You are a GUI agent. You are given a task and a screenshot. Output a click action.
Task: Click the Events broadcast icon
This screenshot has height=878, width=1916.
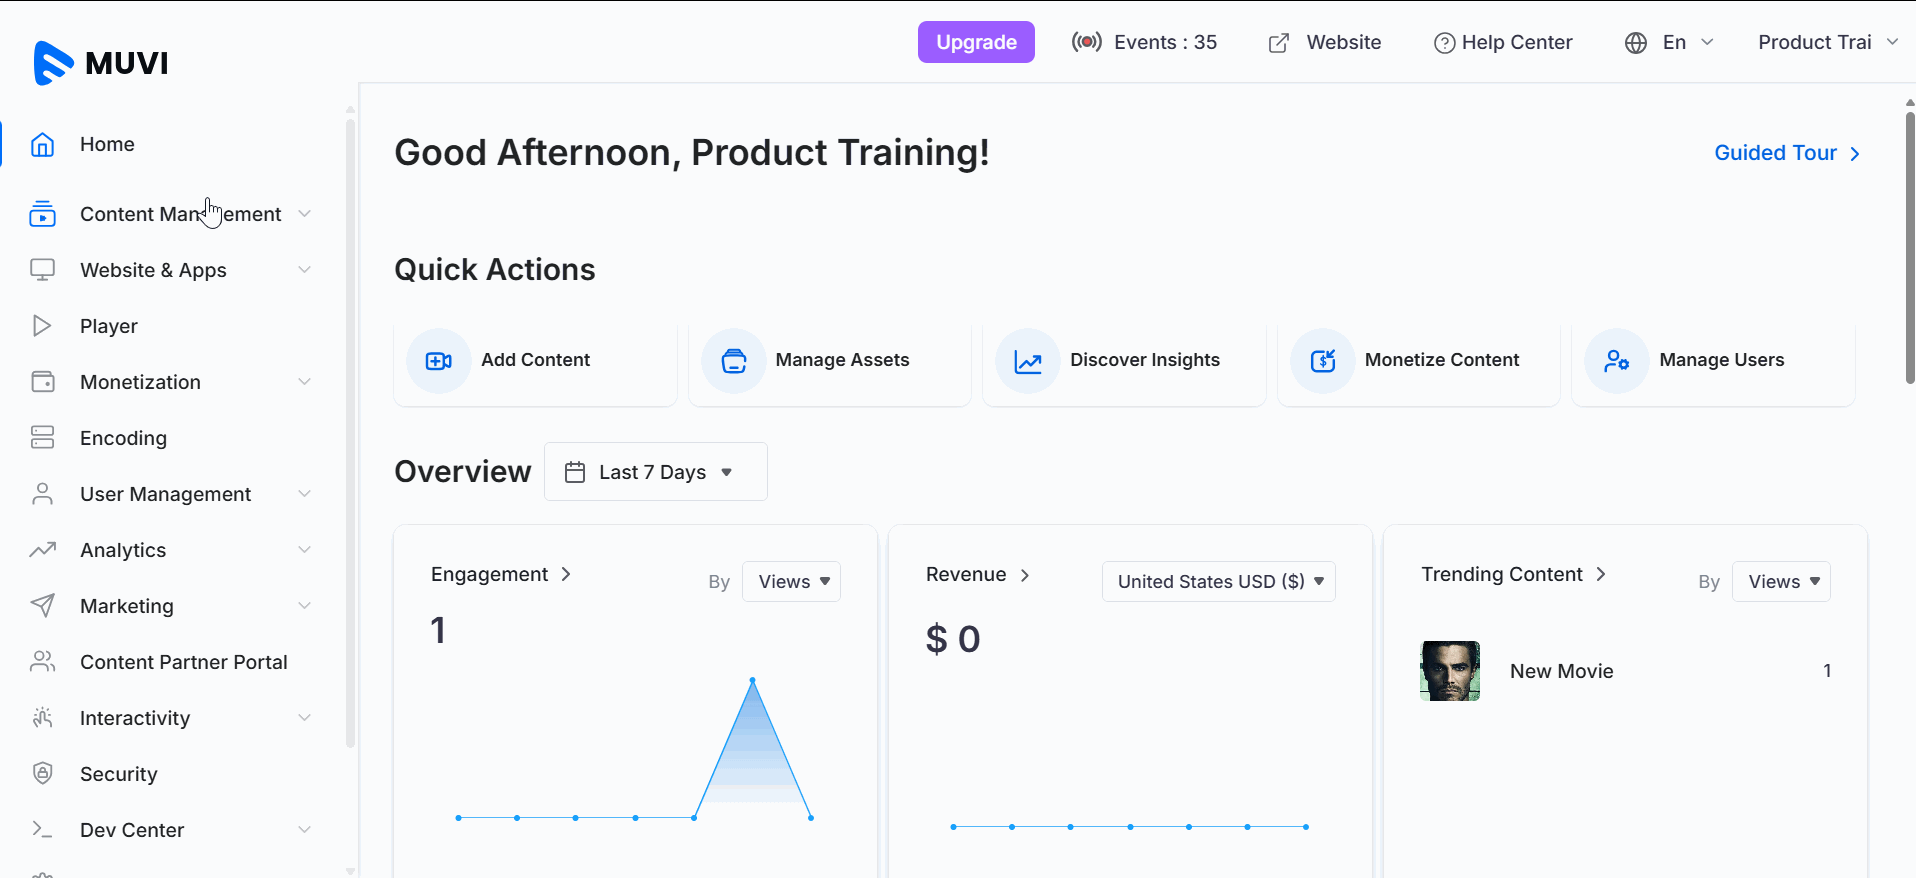1087,42
